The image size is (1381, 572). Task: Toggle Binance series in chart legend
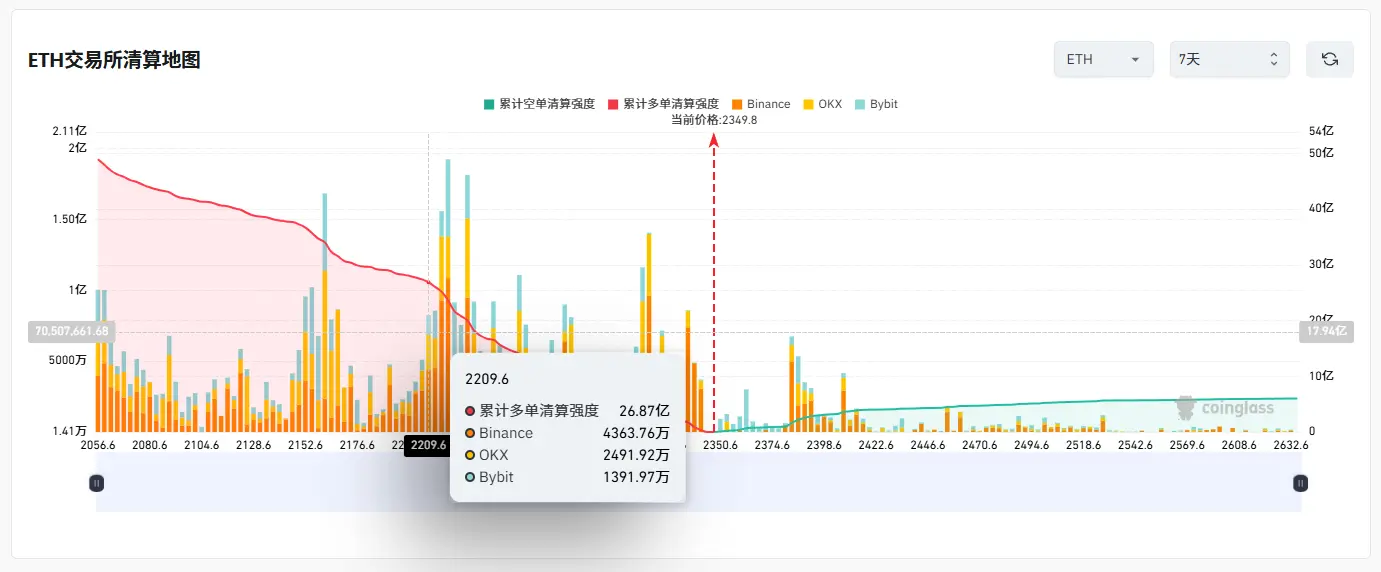tap(760, 104)
